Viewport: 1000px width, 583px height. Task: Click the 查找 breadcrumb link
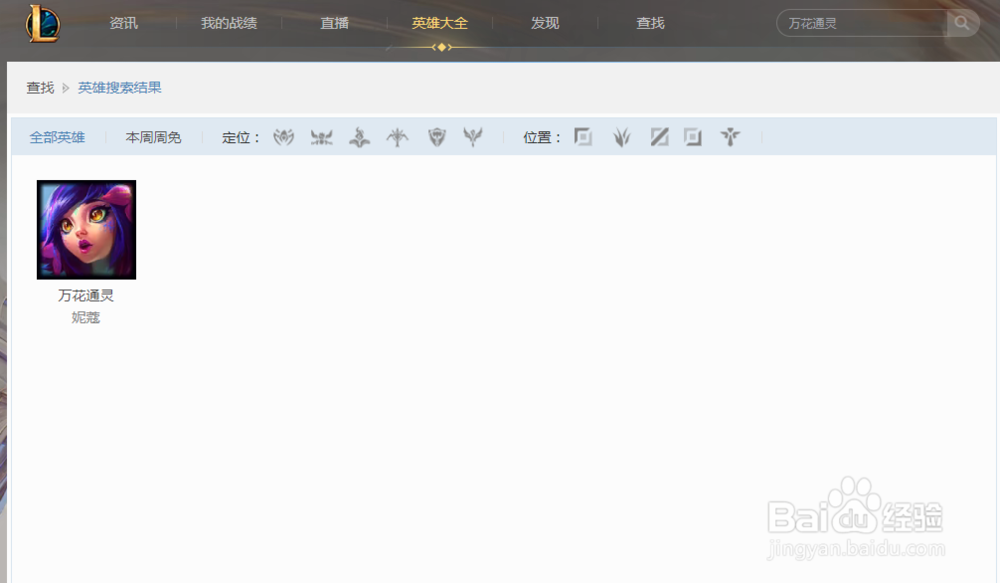40,88
